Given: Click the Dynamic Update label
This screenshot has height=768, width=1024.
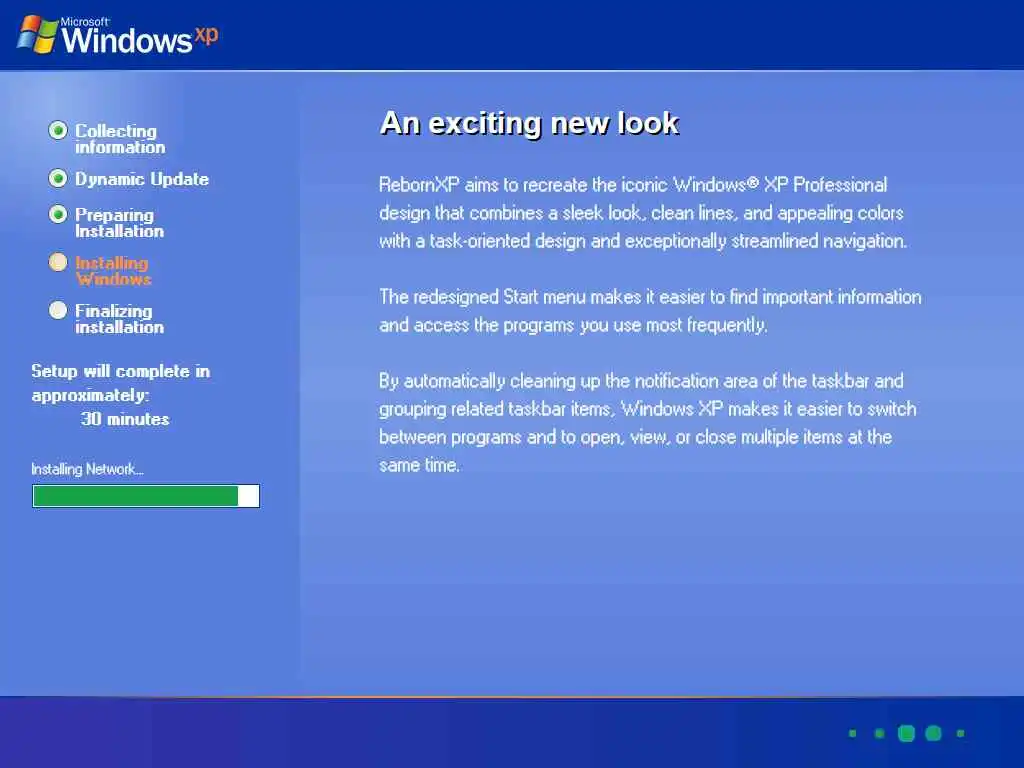Looking at the screenshot, I should (142, 179).
